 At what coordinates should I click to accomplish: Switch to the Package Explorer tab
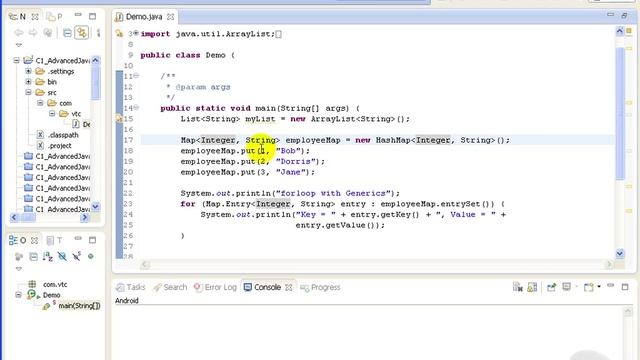click(54, 17)
